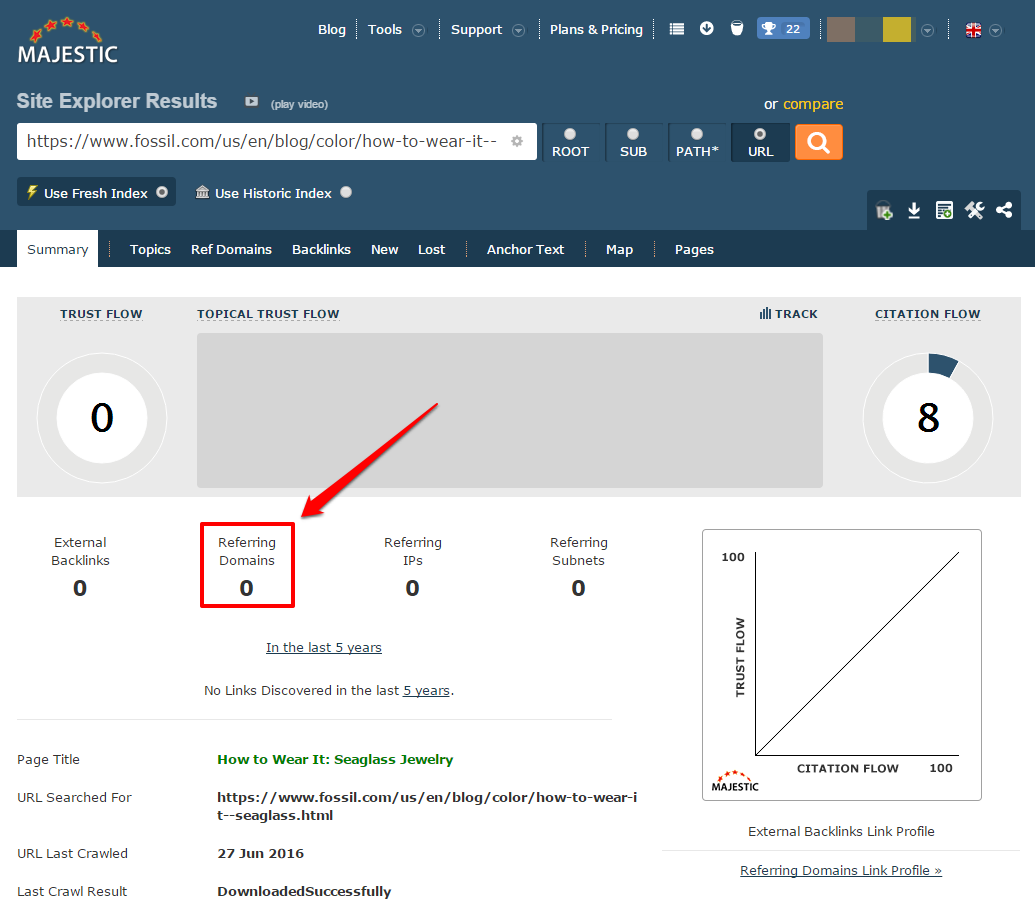
Task: Expand the user account dropdown arrow
Action: 927,30
